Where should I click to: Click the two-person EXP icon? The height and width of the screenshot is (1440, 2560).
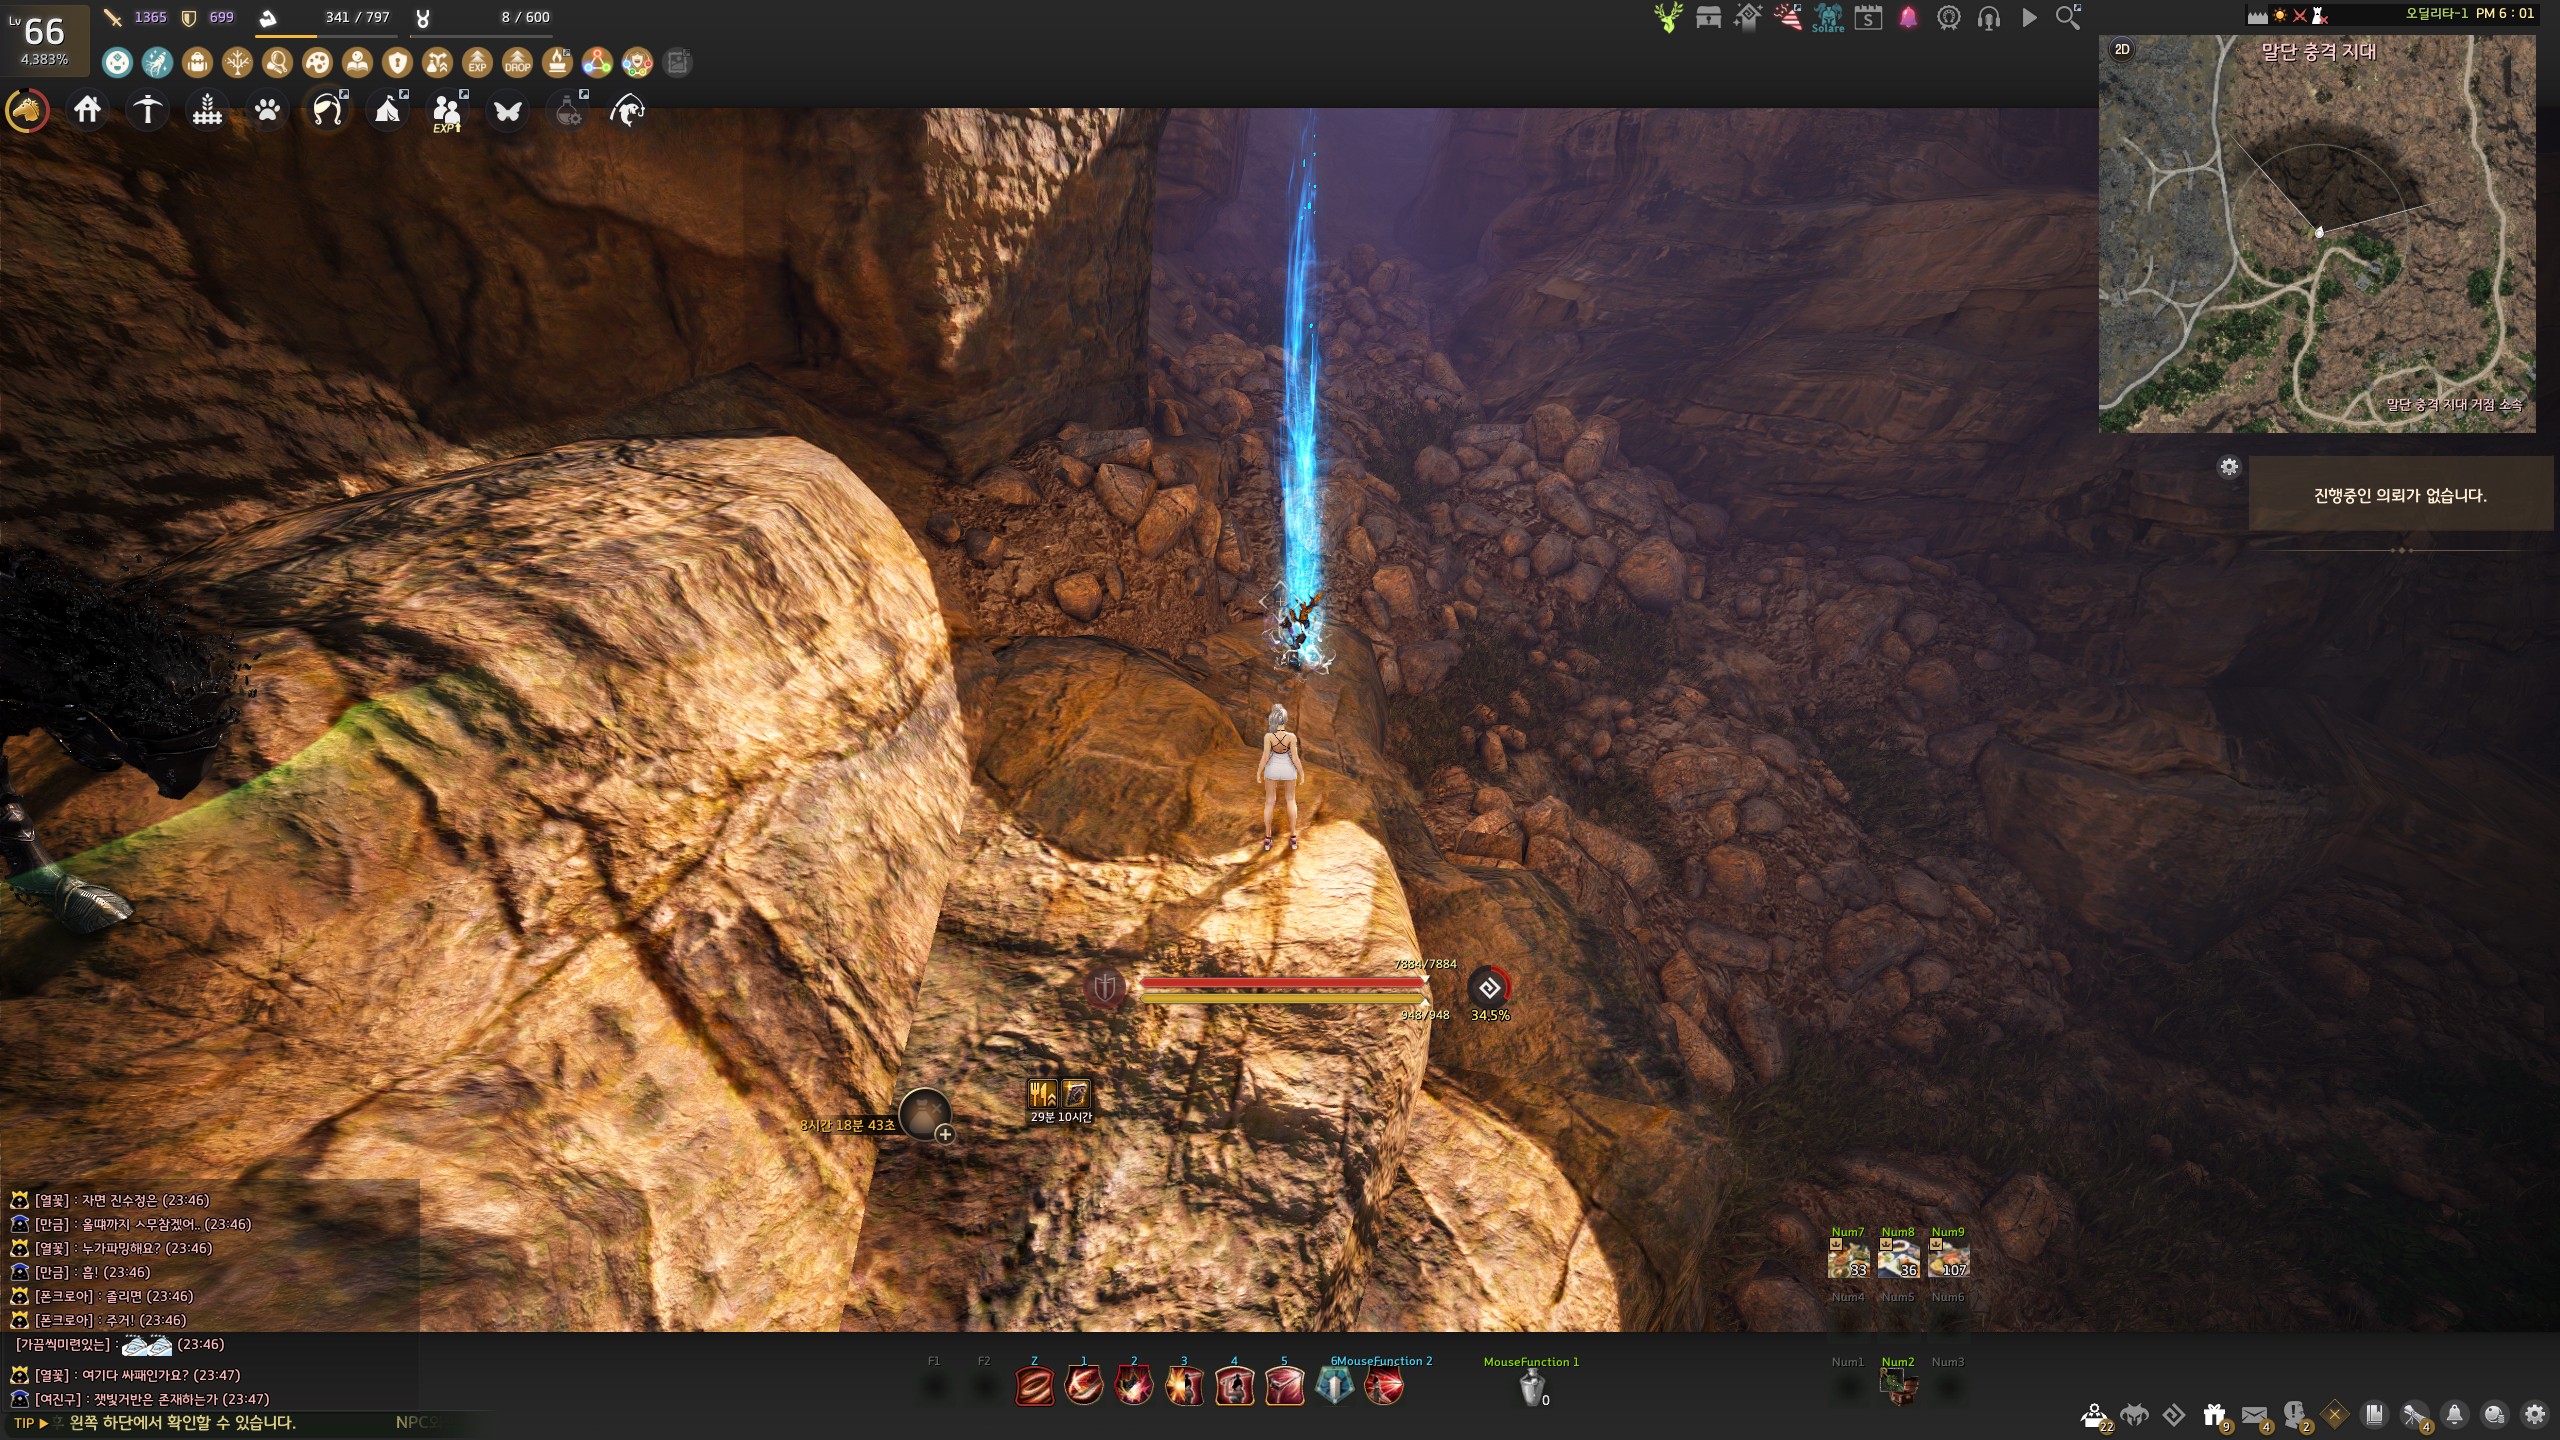pos(447,110)
